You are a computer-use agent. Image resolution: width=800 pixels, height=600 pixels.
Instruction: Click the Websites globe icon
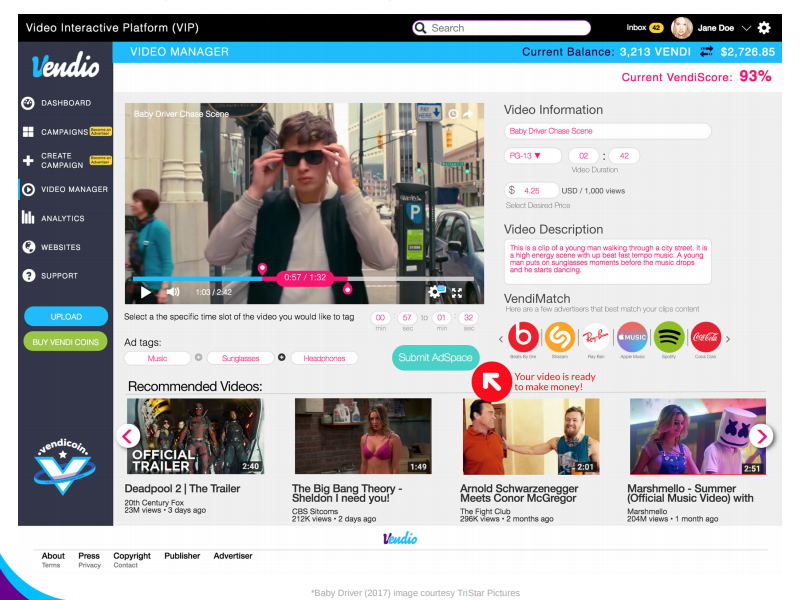coord(28,247)
